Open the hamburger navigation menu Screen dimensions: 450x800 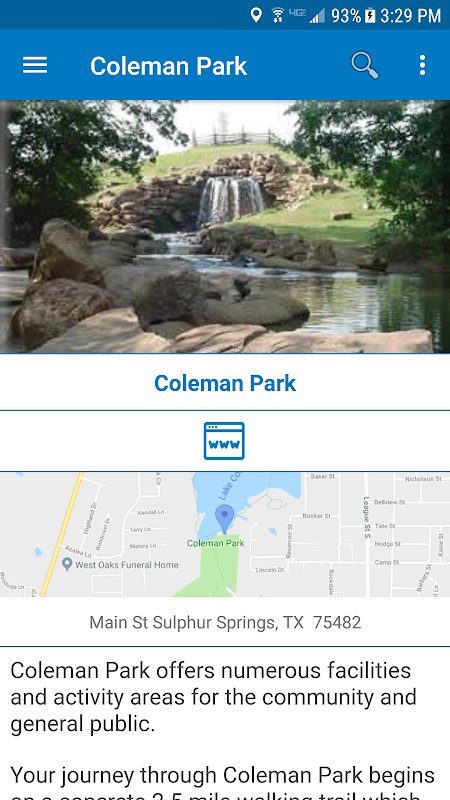[35, 65]
